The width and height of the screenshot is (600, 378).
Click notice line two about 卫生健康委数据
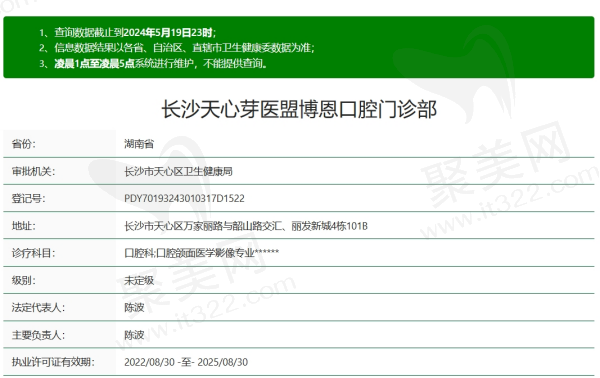point(177,48)
